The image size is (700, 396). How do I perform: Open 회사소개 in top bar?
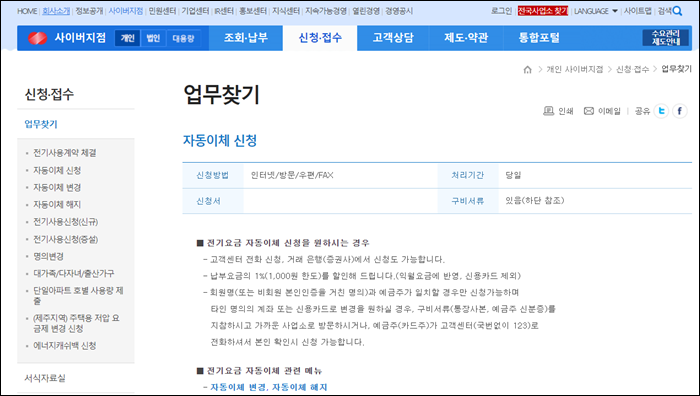(56, 11)
